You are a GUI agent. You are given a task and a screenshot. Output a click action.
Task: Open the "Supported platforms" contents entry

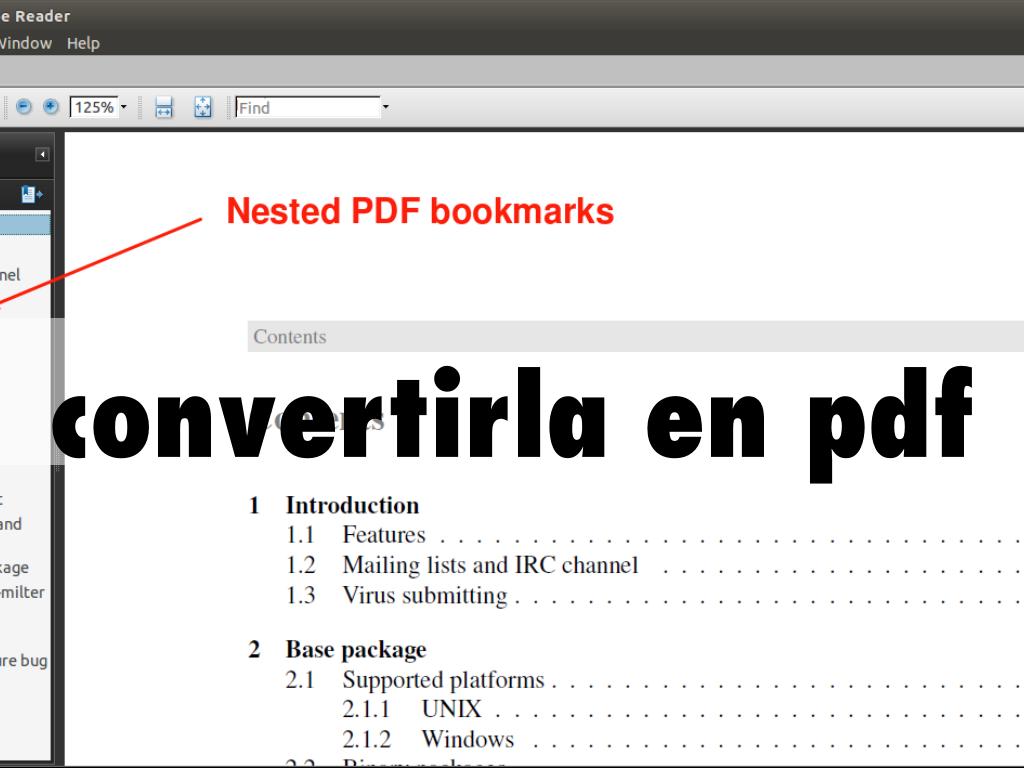pos(443,680)
